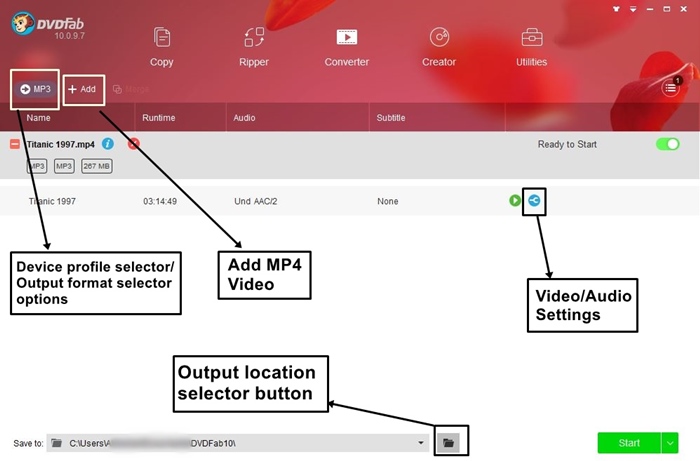700x461 pixels.
Task: Click the Subtitle column header
Action: click(x=391, y=118)
